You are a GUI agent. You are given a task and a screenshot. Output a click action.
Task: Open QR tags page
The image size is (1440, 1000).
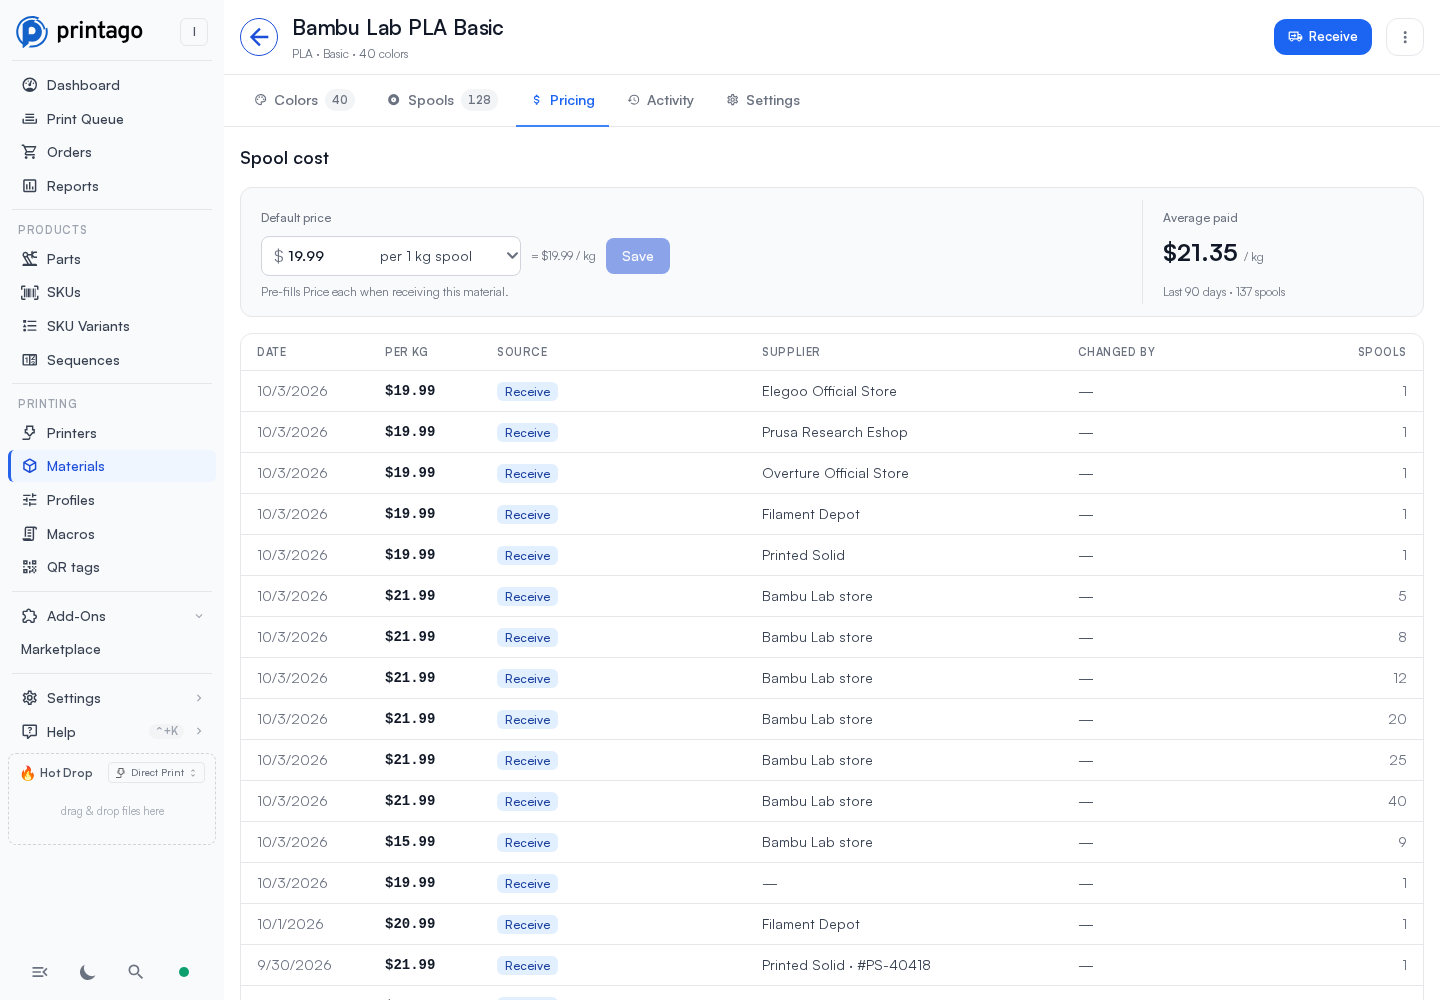pyautogui.click(x=112, y=567)
